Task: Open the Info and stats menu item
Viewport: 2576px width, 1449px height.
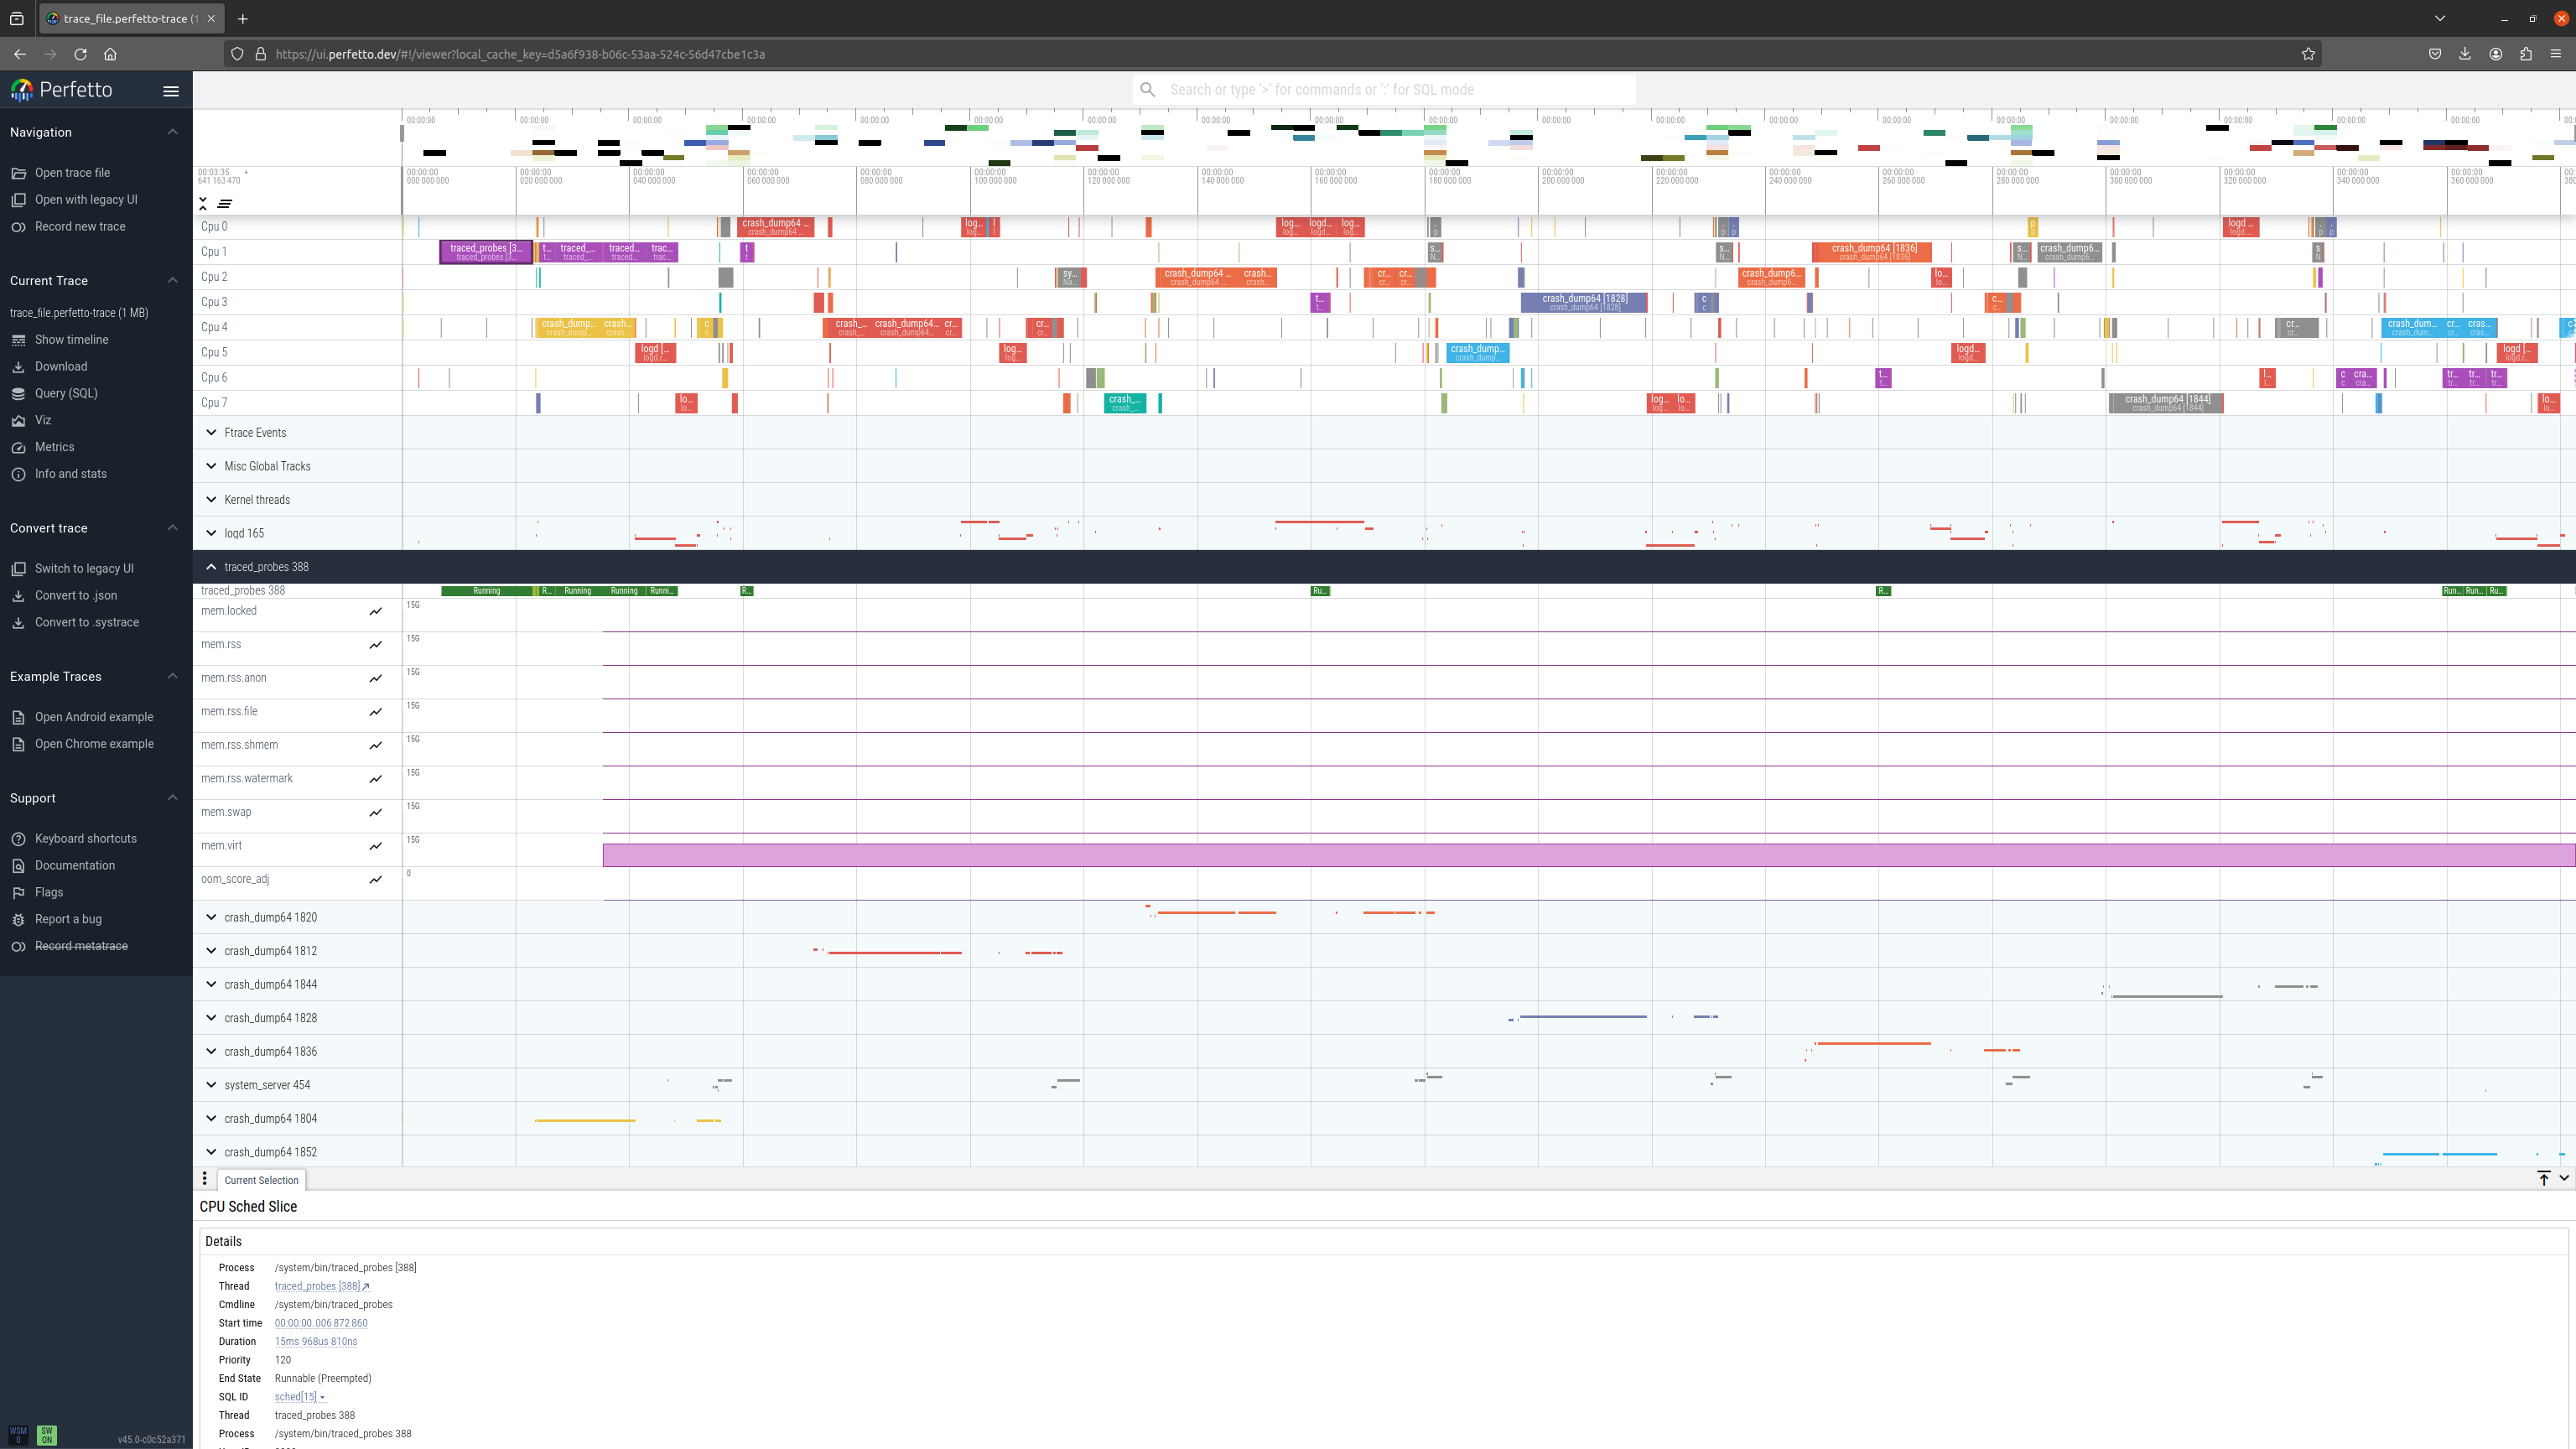Action: pos(70,474)
